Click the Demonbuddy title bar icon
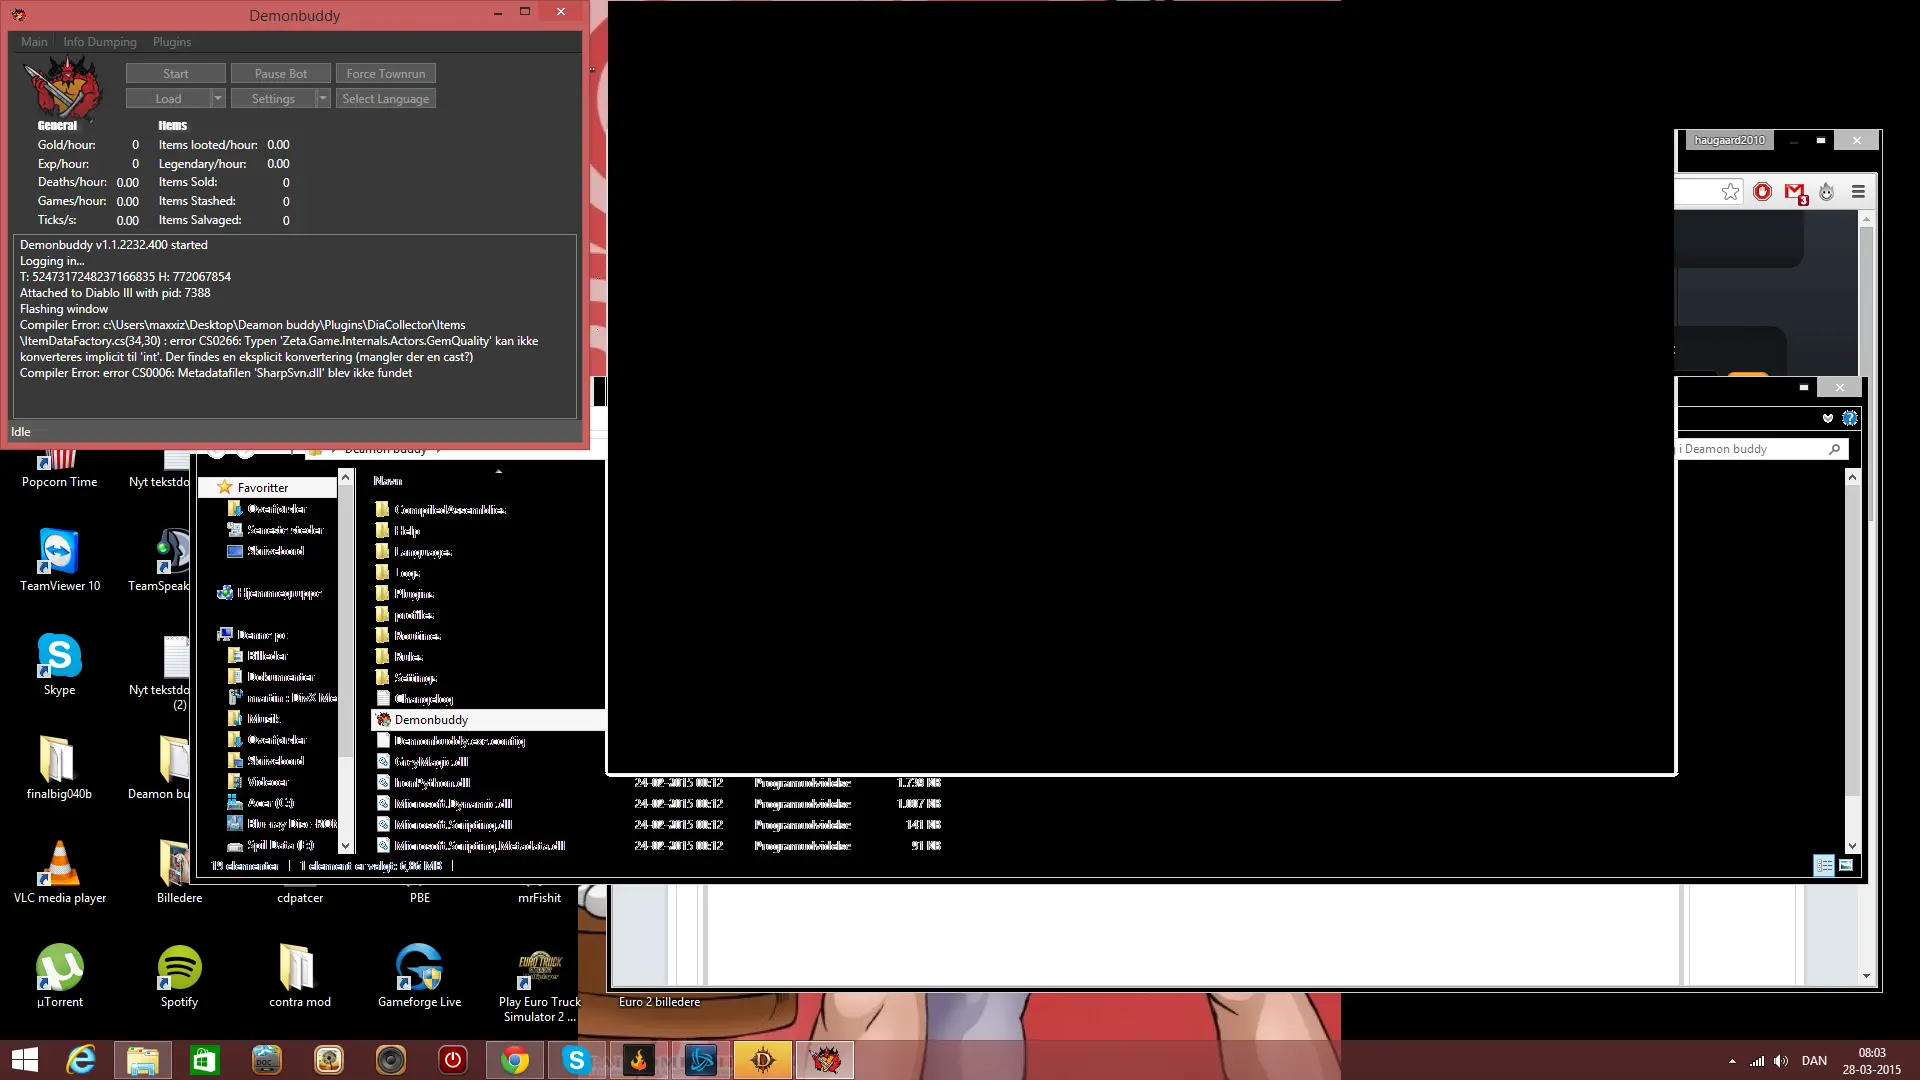 tap(19, 15)
